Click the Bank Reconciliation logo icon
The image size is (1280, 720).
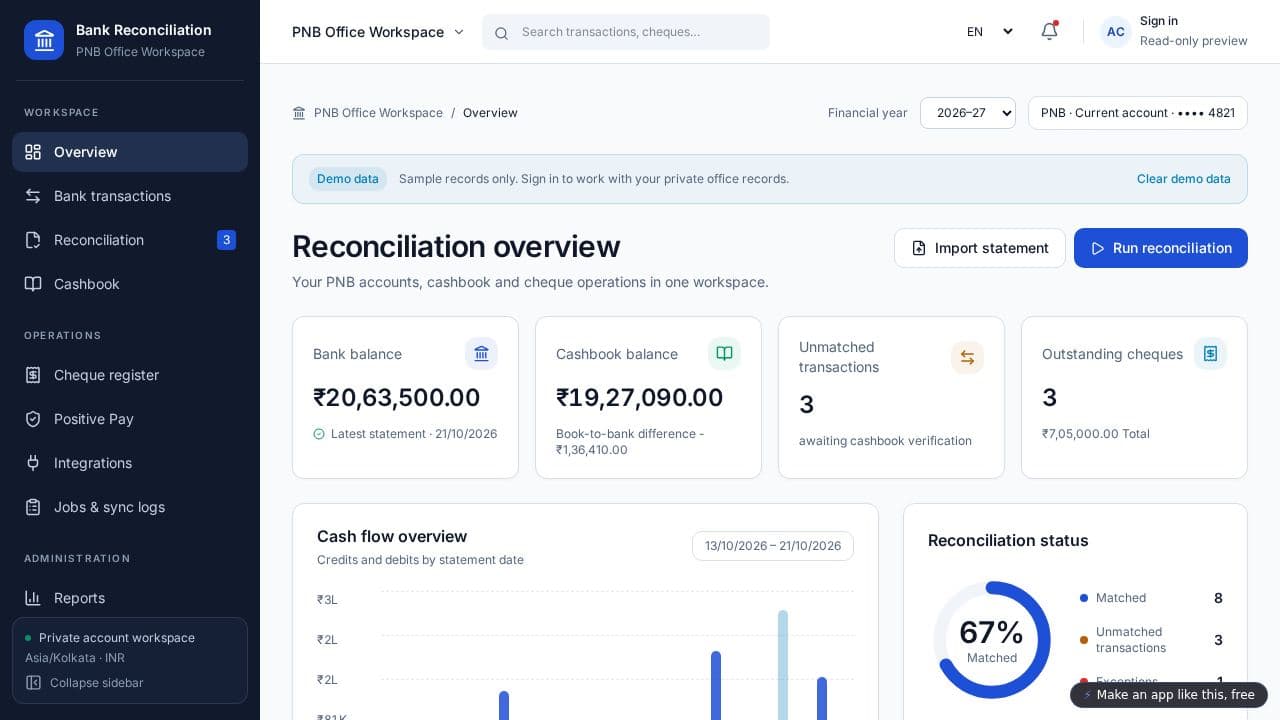pyautogui.click(x=44, y=40)
